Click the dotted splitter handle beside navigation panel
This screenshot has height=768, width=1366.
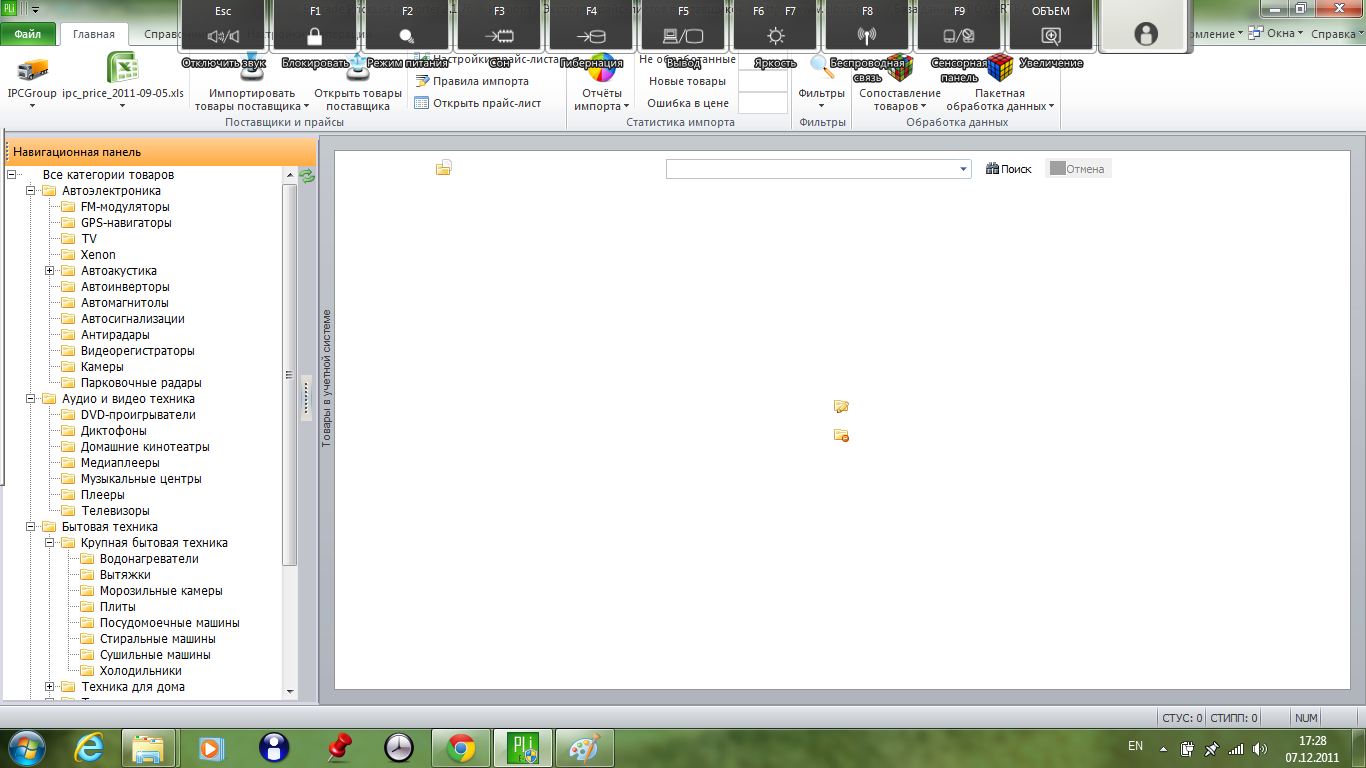pos(307,399)
